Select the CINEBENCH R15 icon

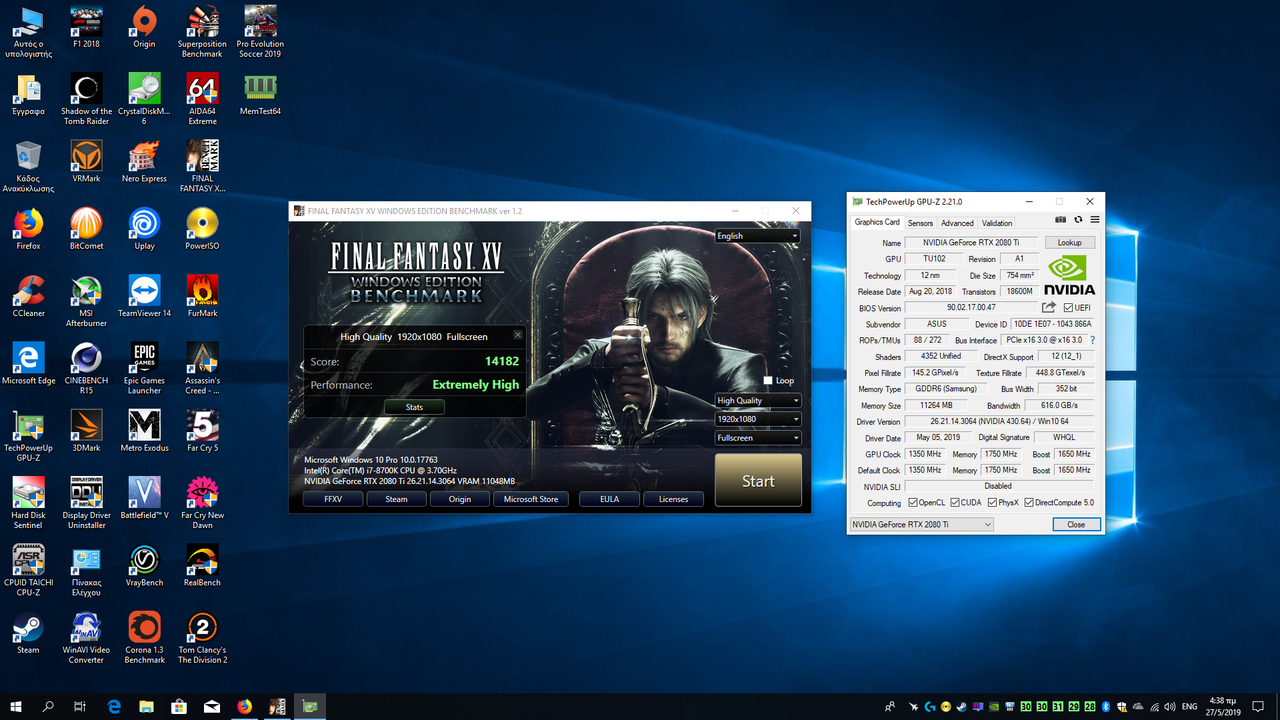pos(86,368)
